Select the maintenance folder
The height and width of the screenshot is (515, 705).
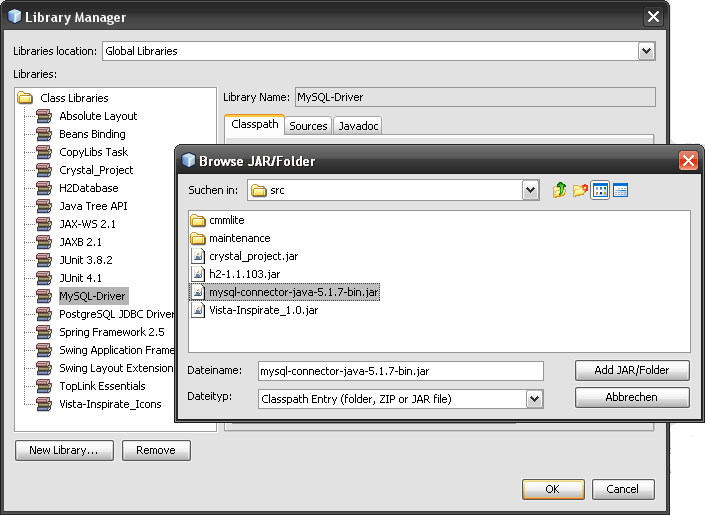pyautogui.click(x=238, y=238)
